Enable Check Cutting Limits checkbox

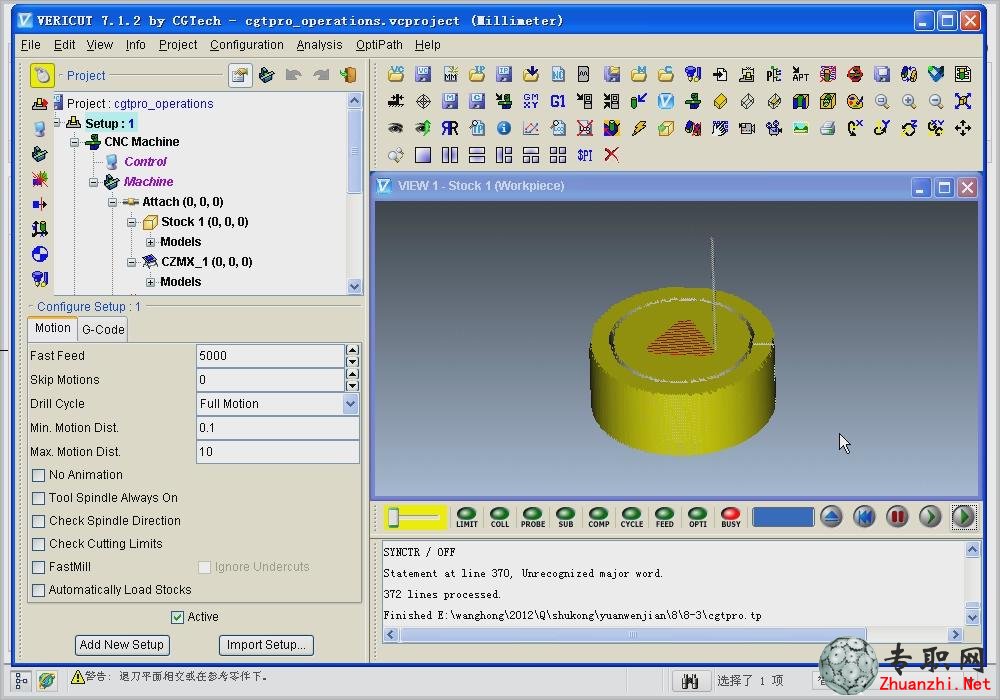coord(38,544)
